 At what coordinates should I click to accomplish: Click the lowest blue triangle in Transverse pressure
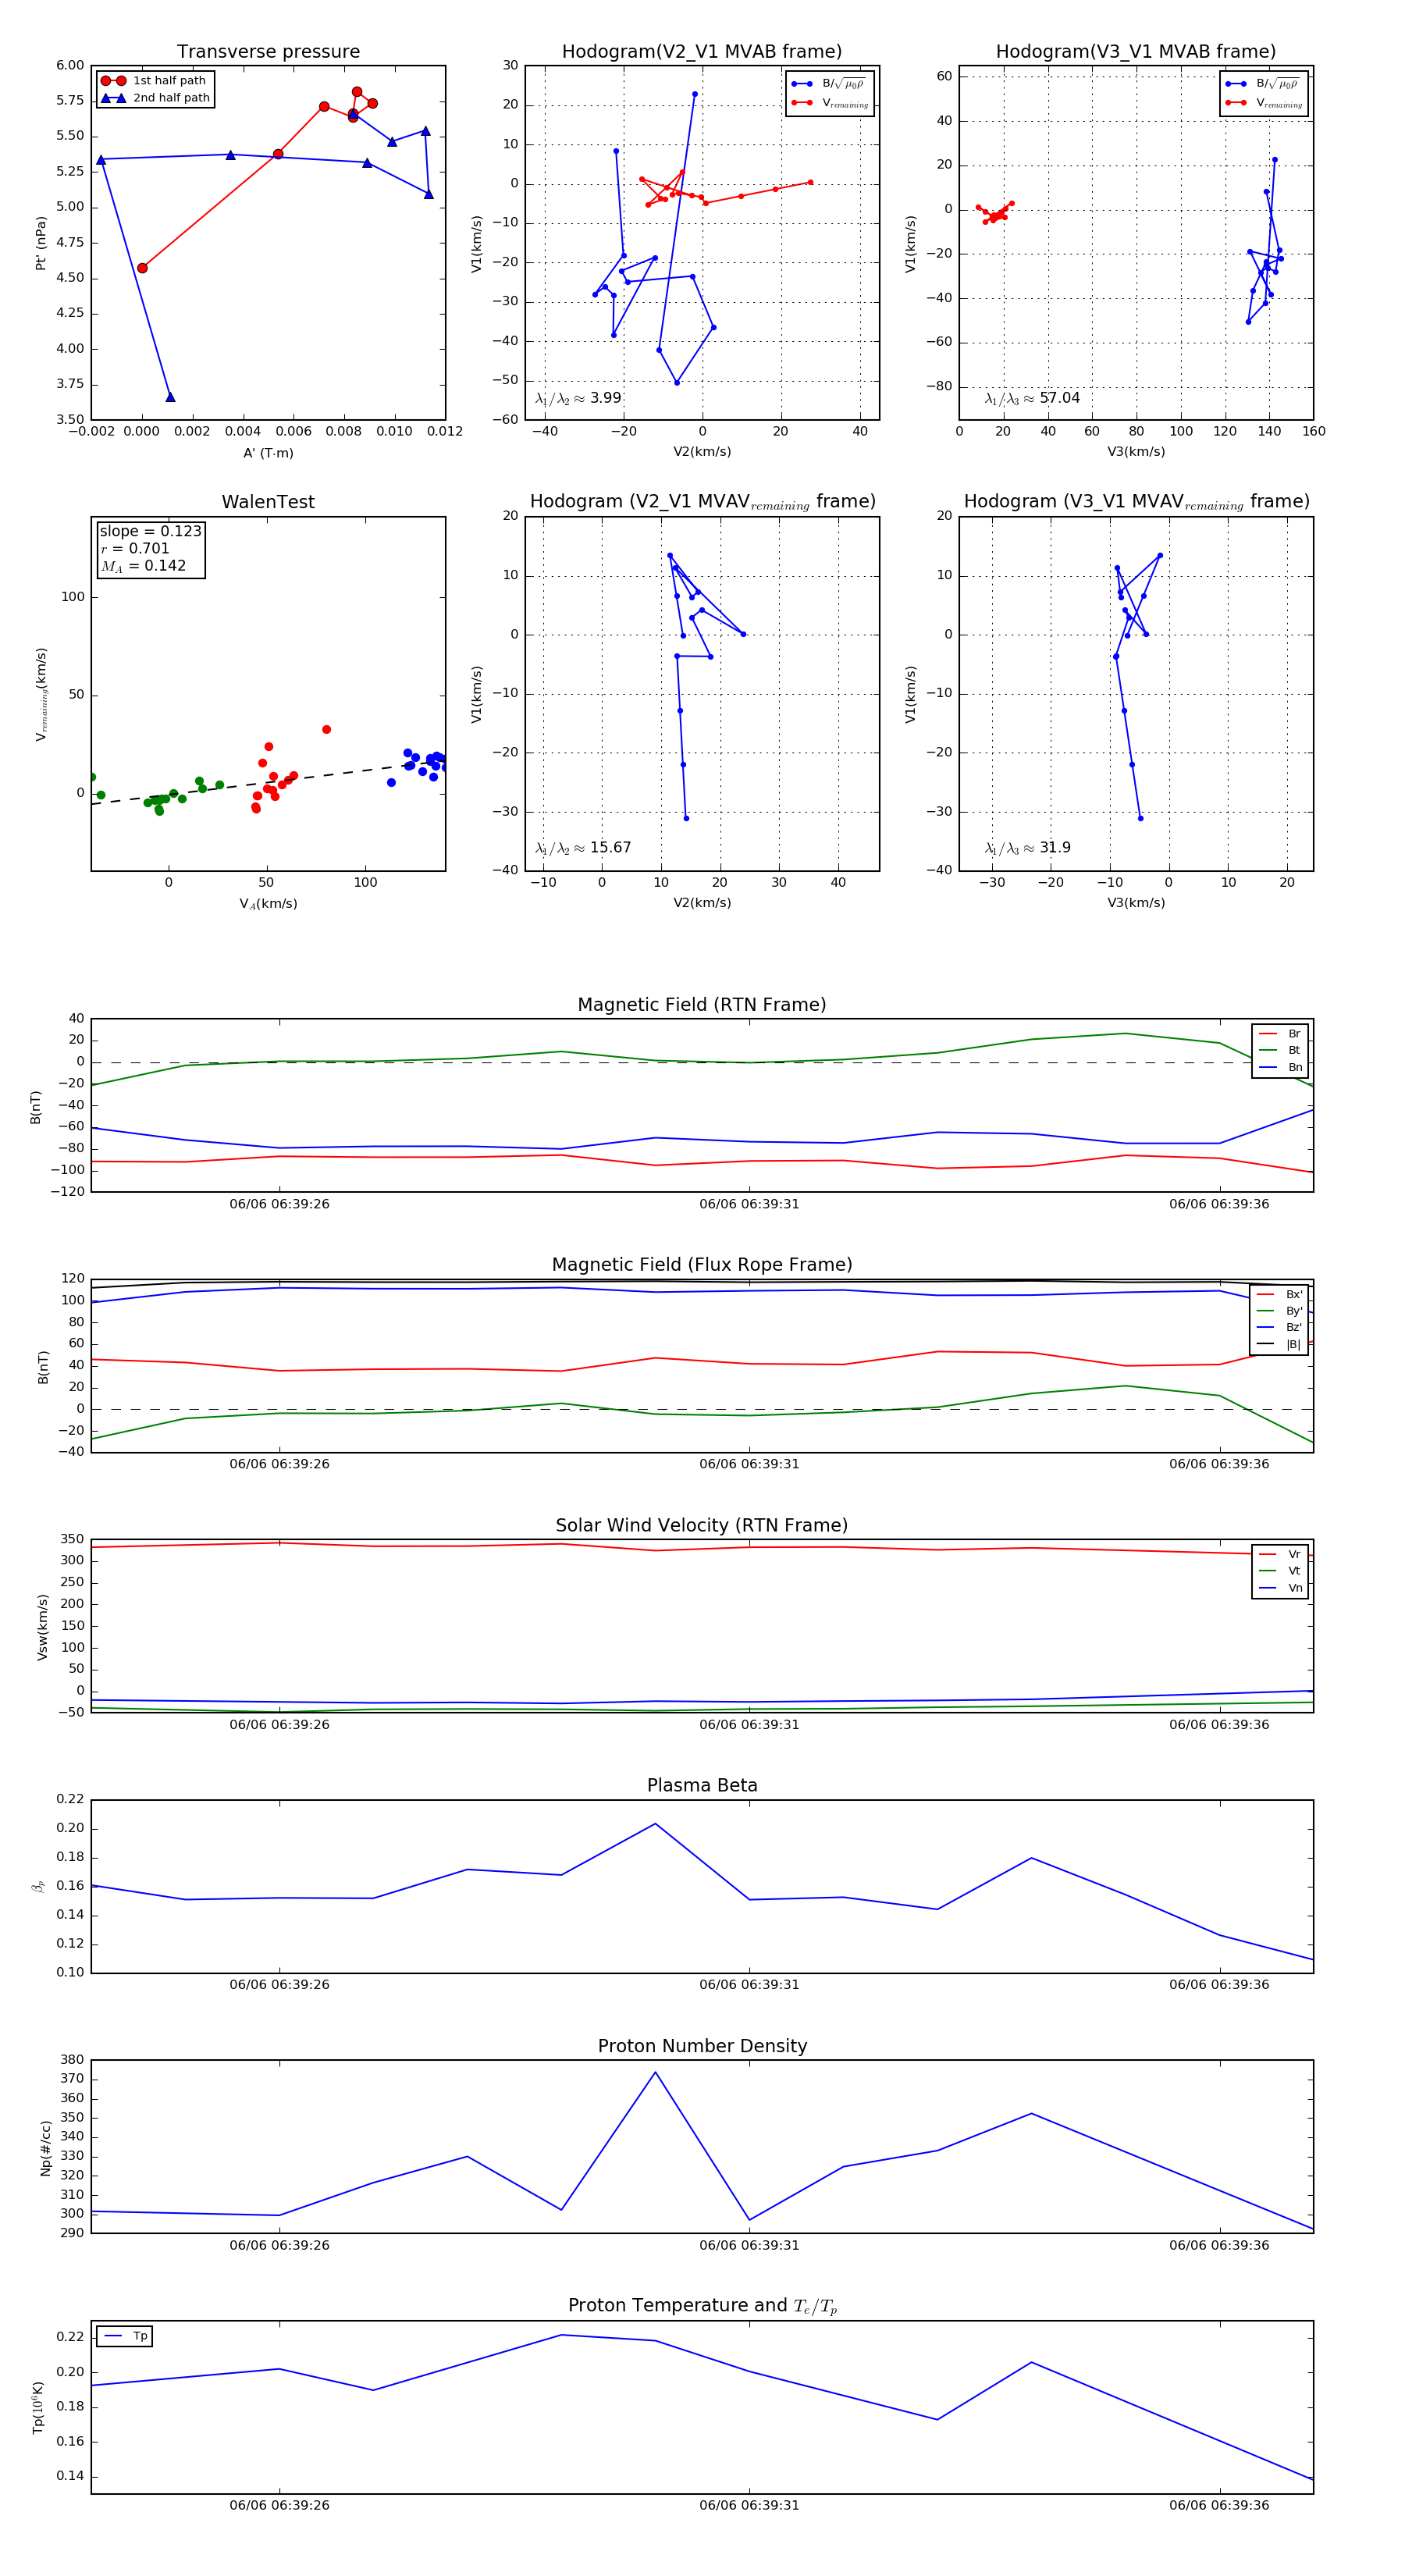click(170, 397)
